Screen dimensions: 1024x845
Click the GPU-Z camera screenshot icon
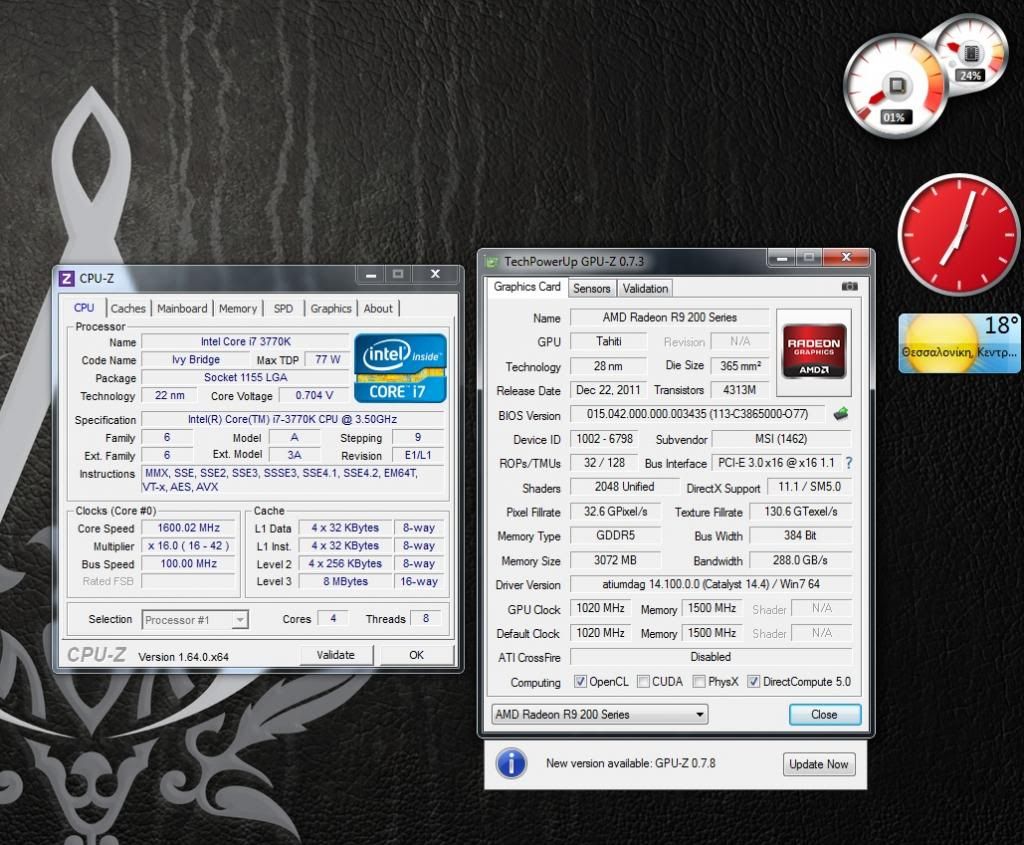[850, 287]
